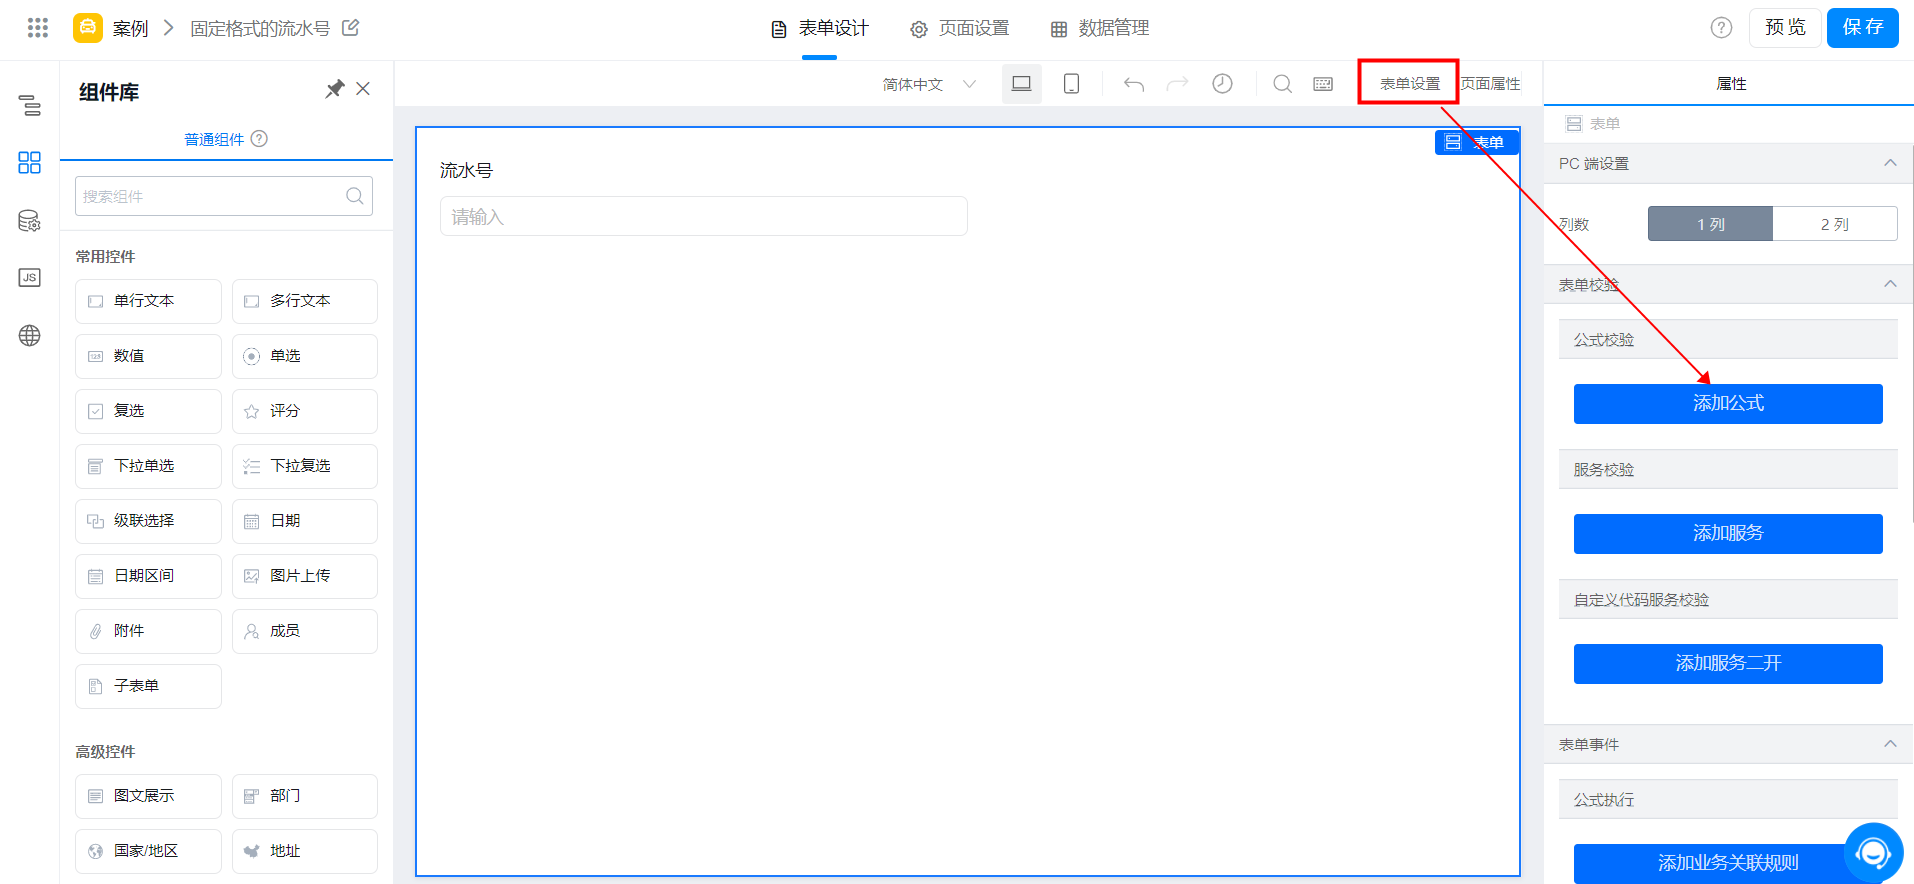1914x884 pixels.
Task: Add the 下拉单选 component
Action: (148, 466)
